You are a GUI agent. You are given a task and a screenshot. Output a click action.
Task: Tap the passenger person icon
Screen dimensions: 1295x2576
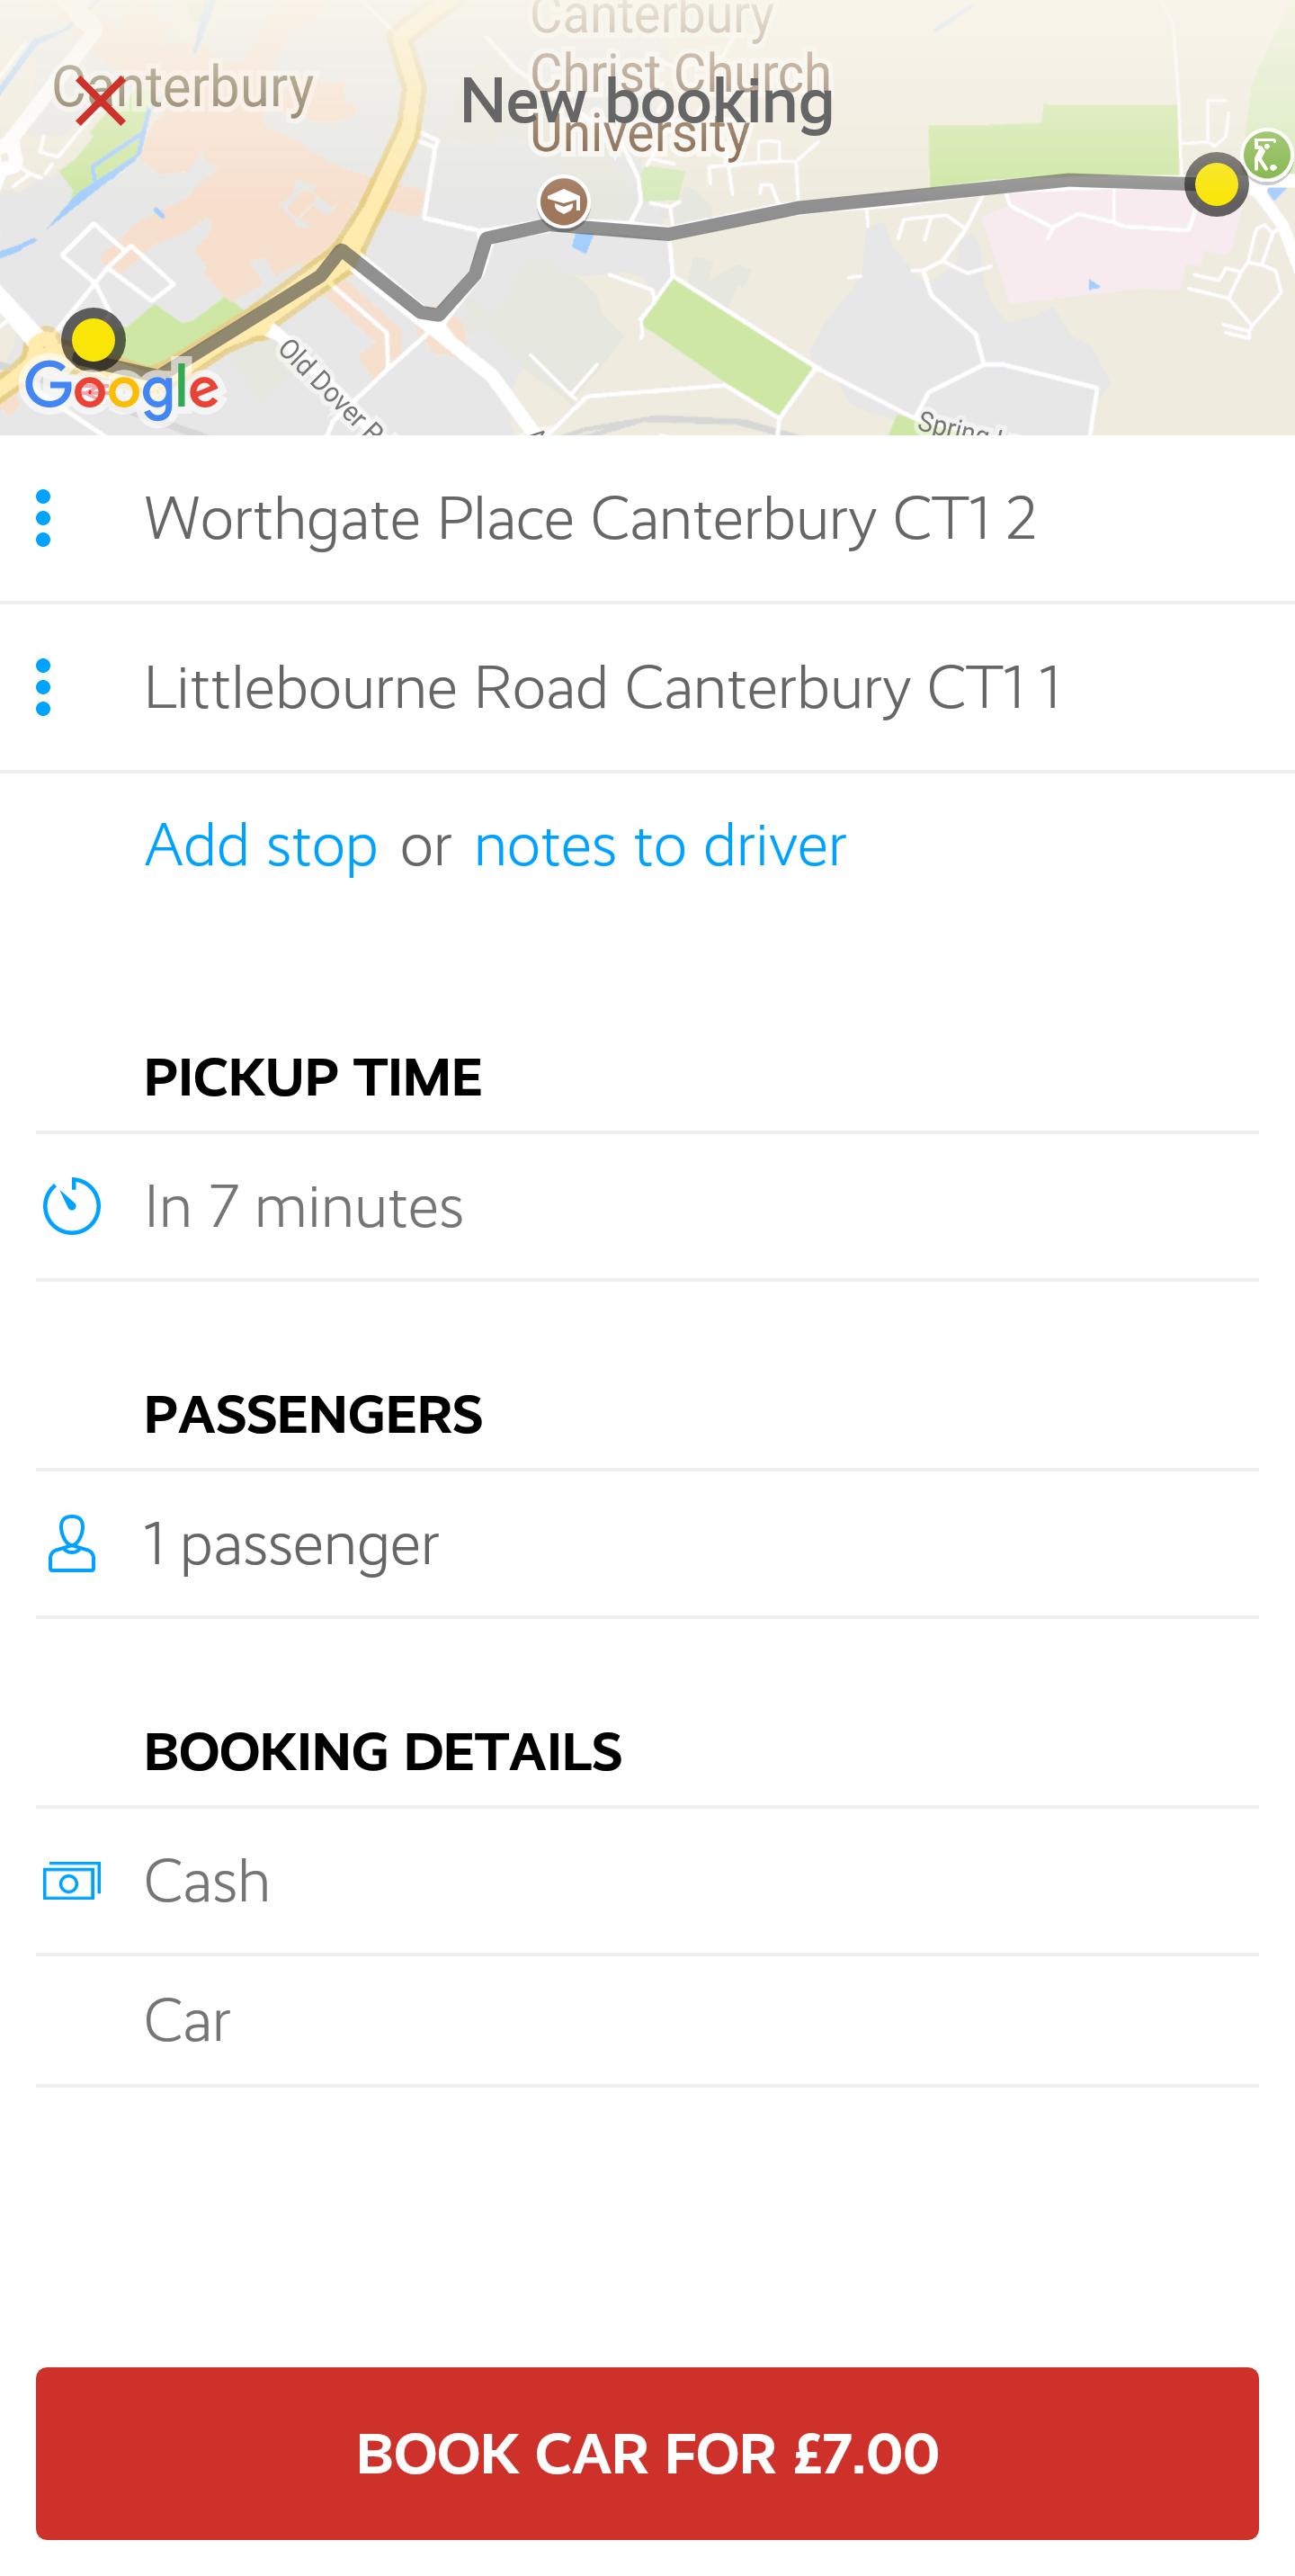72,1543
